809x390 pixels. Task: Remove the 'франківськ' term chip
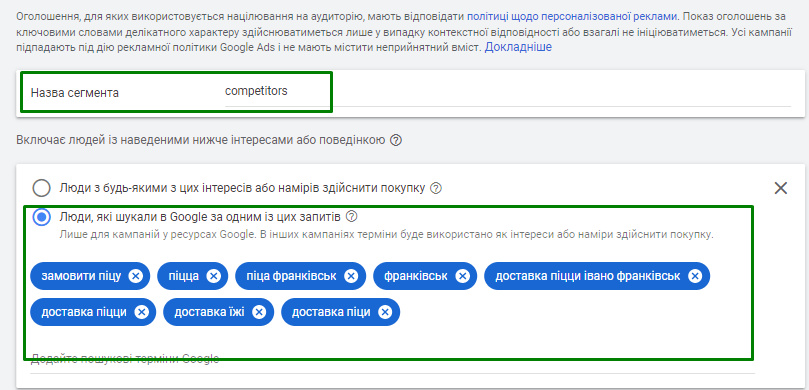[463, 276]
